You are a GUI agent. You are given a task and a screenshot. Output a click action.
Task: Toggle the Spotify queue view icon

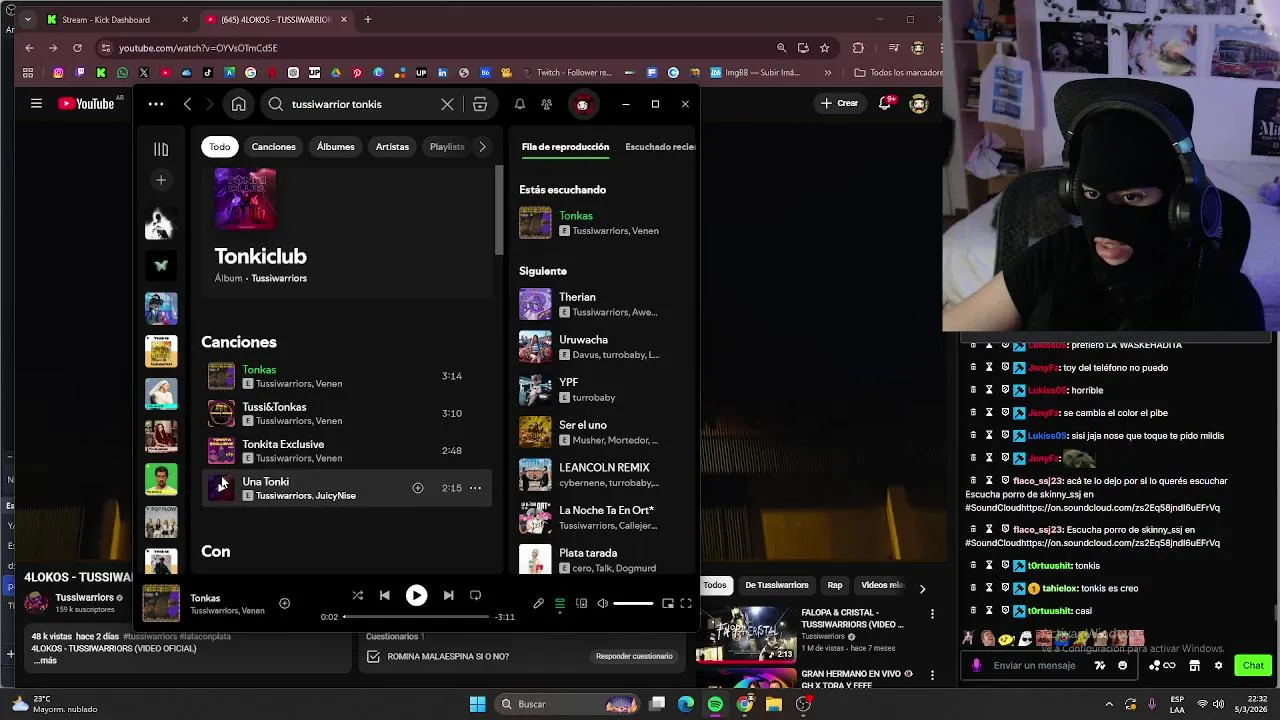pos(560,603)
